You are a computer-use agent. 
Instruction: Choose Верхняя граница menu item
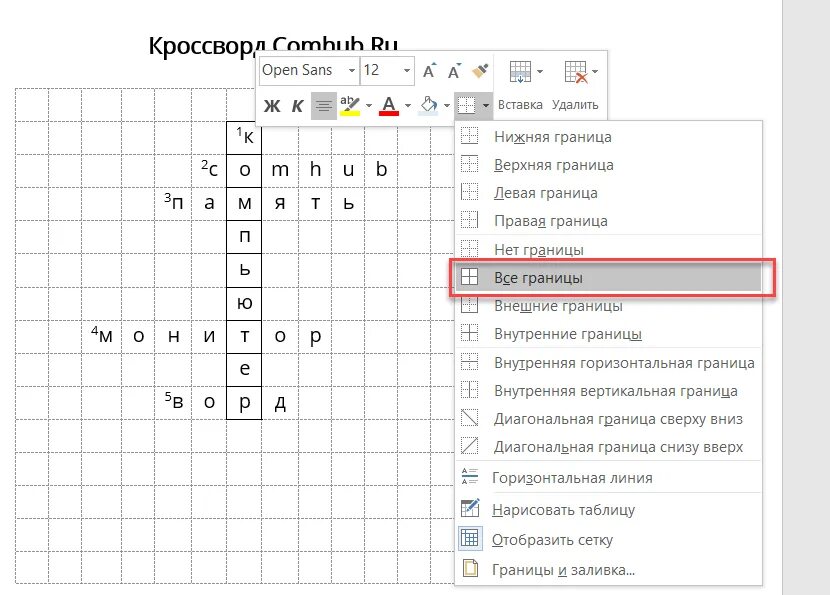(609, 165)
